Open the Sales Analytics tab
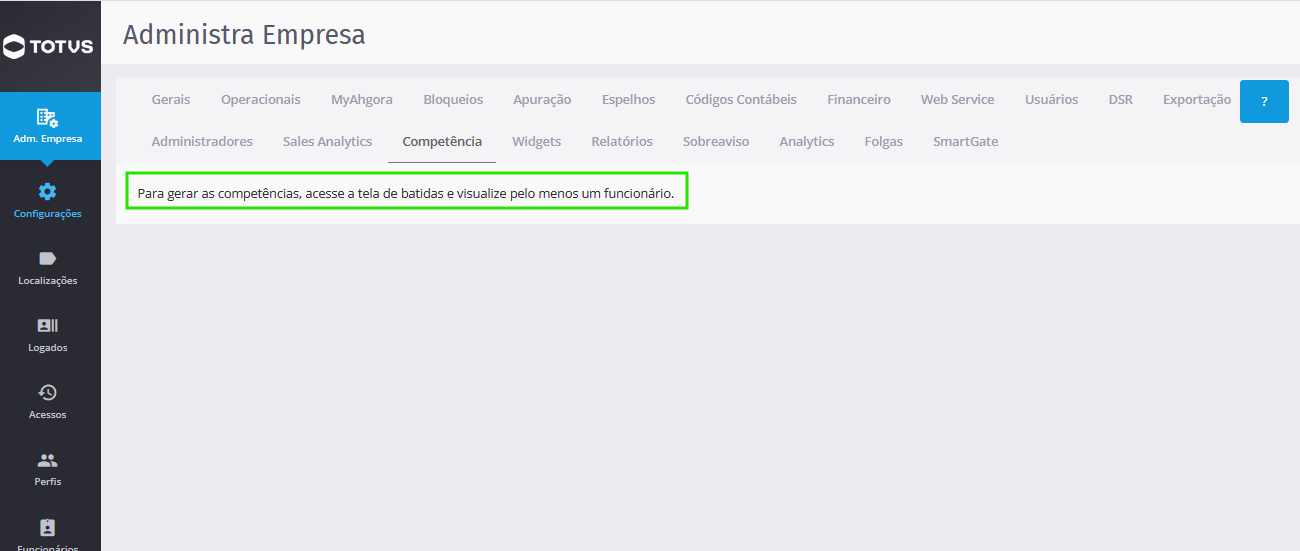 click(x=328, y=141)
